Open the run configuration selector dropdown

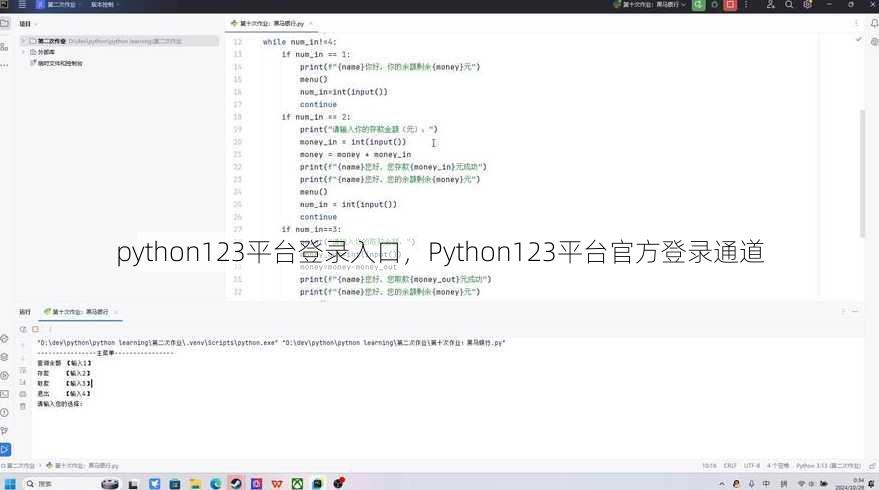pos(650,4)
